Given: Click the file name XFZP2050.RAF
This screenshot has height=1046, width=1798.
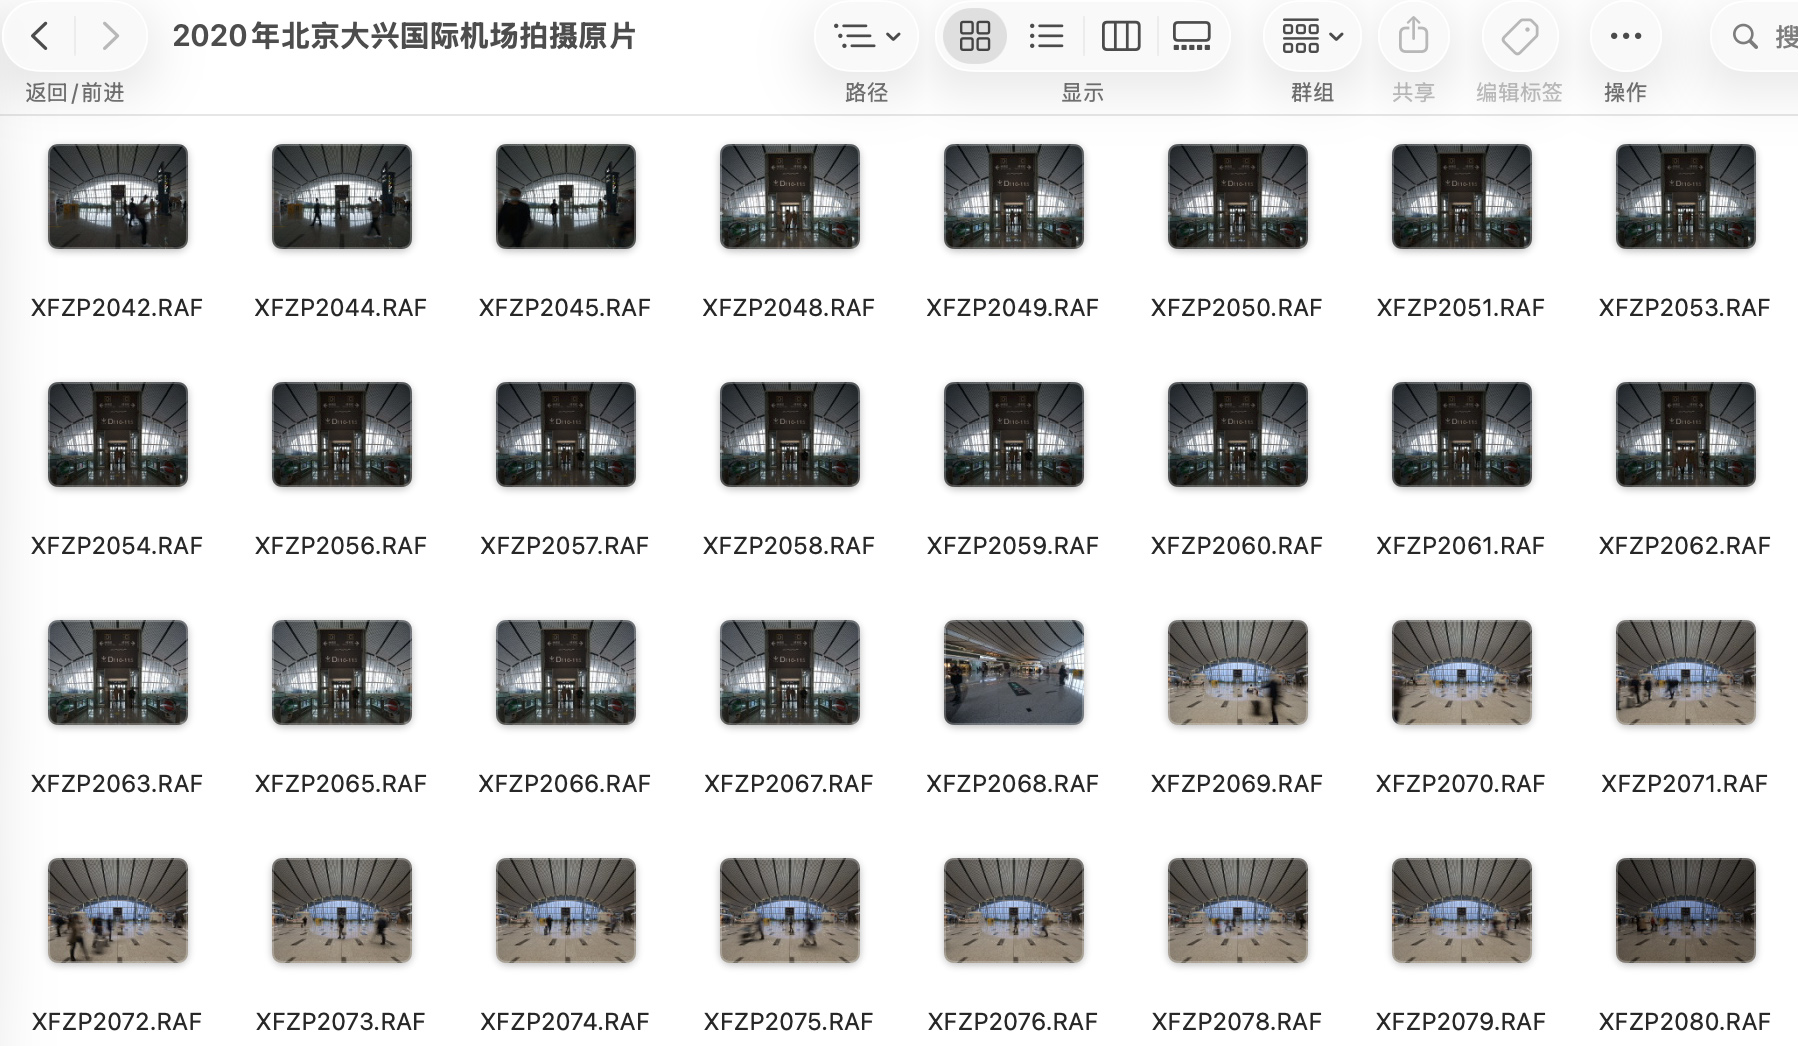Looking at the screenshot, I should 1237,308.
